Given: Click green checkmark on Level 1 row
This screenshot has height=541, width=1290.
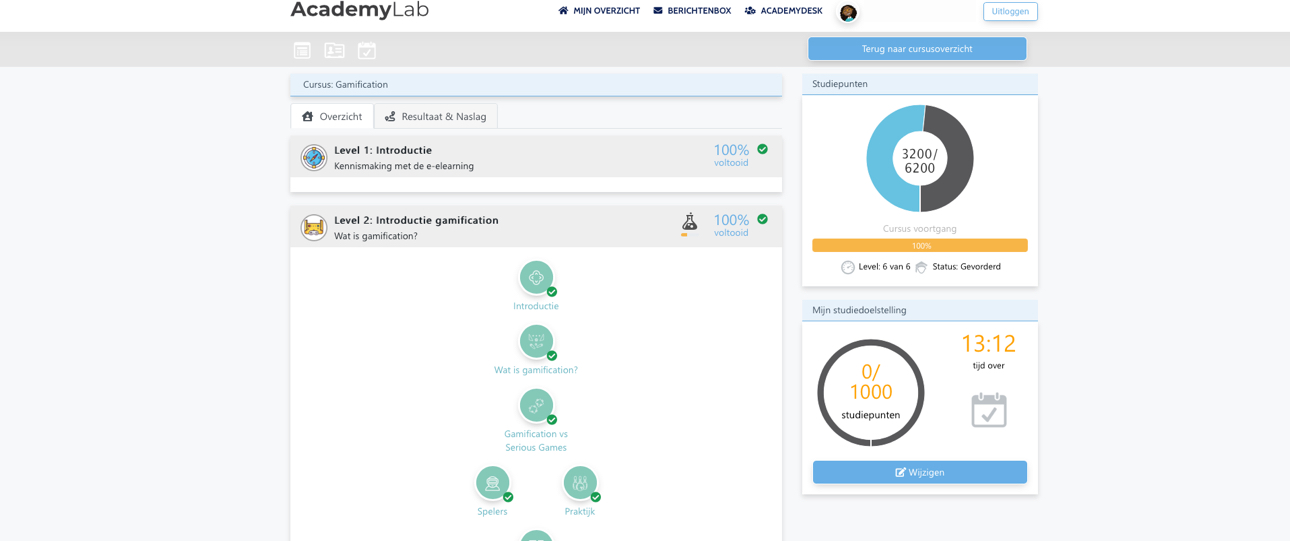Looking at the screenshot, I should click(763, 149).
